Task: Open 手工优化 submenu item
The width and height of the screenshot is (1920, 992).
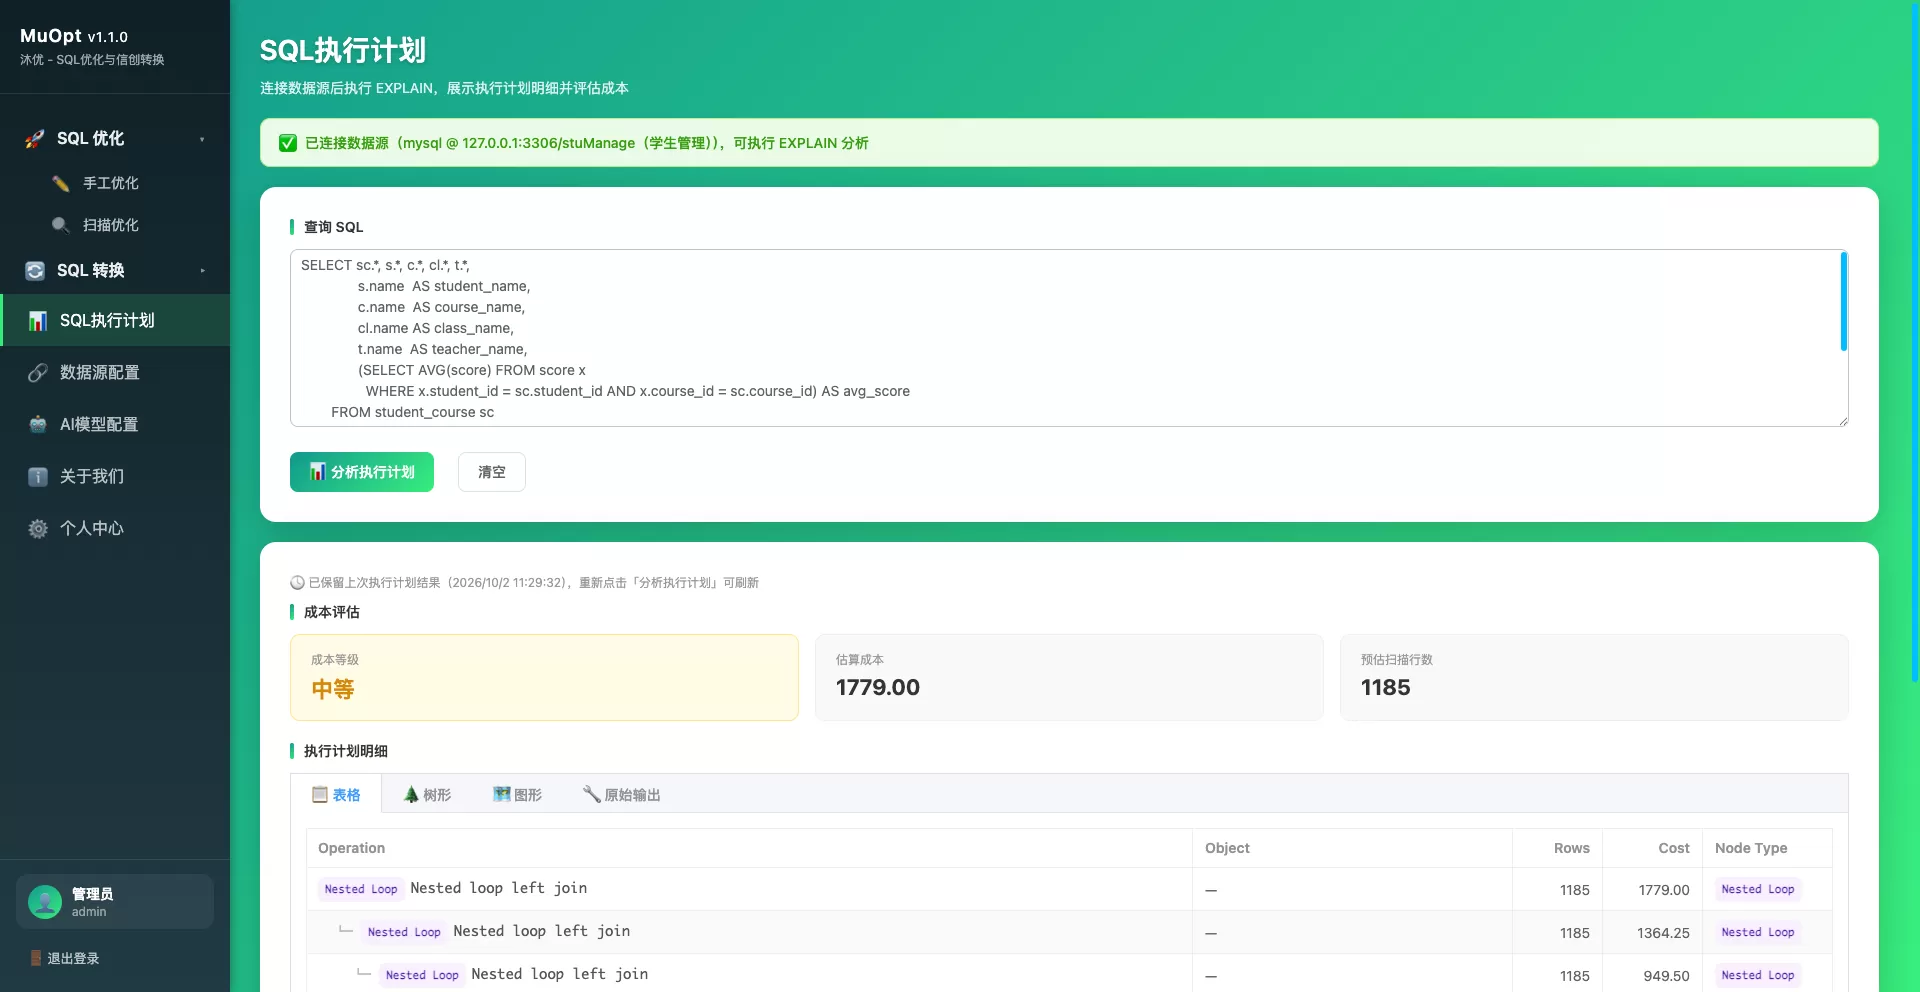Action: tap(115, 183)
